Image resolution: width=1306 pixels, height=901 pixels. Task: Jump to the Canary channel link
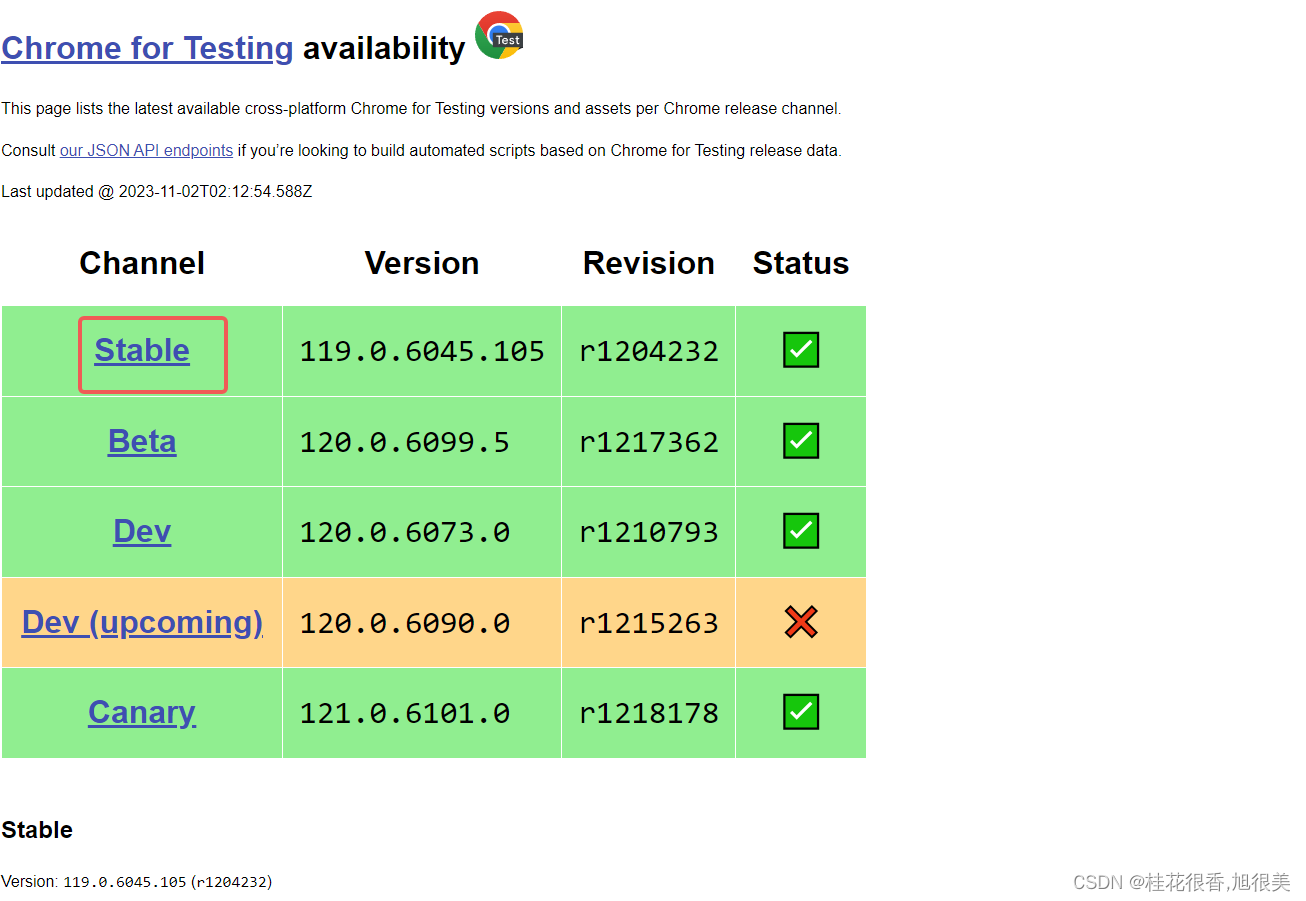pyautogui.click(x=142, y=712)
